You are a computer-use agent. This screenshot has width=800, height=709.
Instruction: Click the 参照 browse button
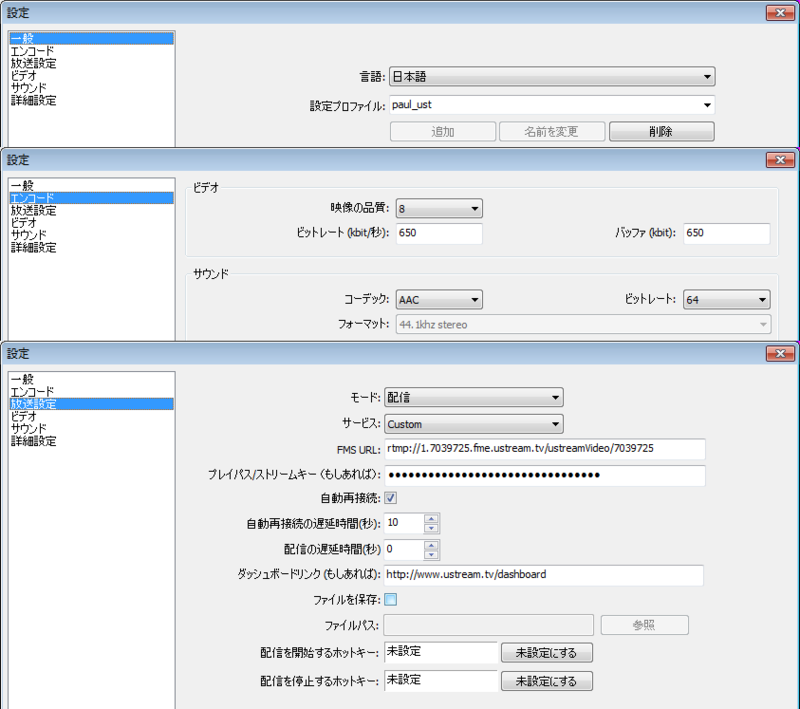[x=645, y=624]
